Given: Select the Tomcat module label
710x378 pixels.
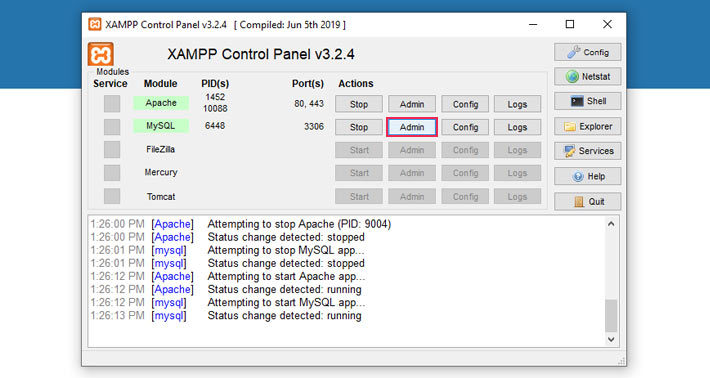Looking at the screenshot, I should (161, 196).
